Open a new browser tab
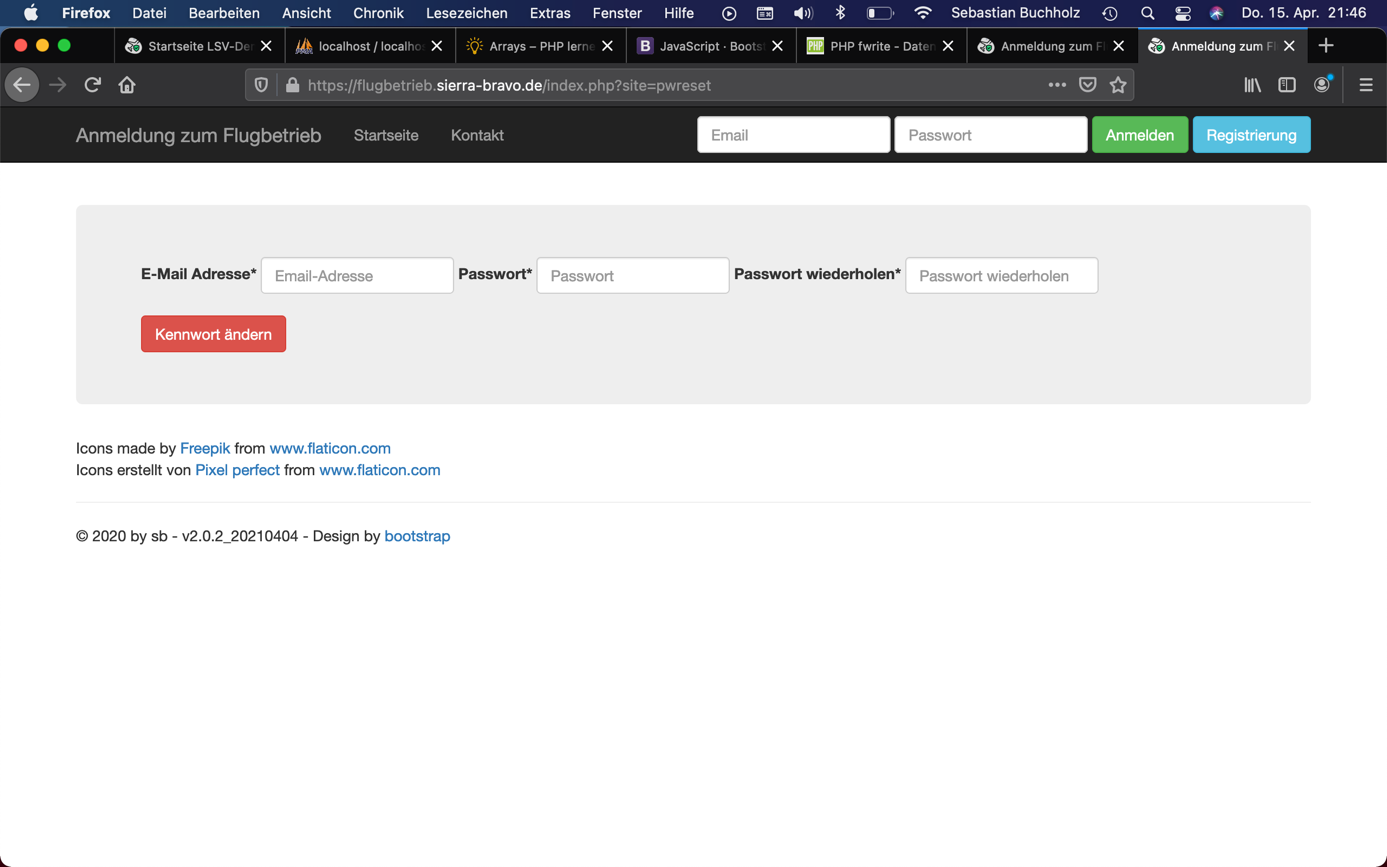Image resolution: width=1387 pixels, height=867 pixels. coord(1326,46)
